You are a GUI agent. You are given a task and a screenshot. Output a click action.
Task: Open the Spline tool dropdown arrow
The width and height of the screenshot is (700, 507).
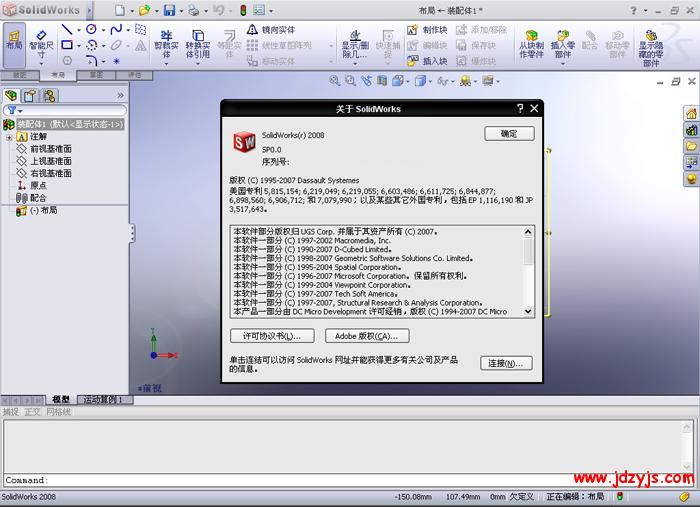pyautogui.click(x=128, y=30)
